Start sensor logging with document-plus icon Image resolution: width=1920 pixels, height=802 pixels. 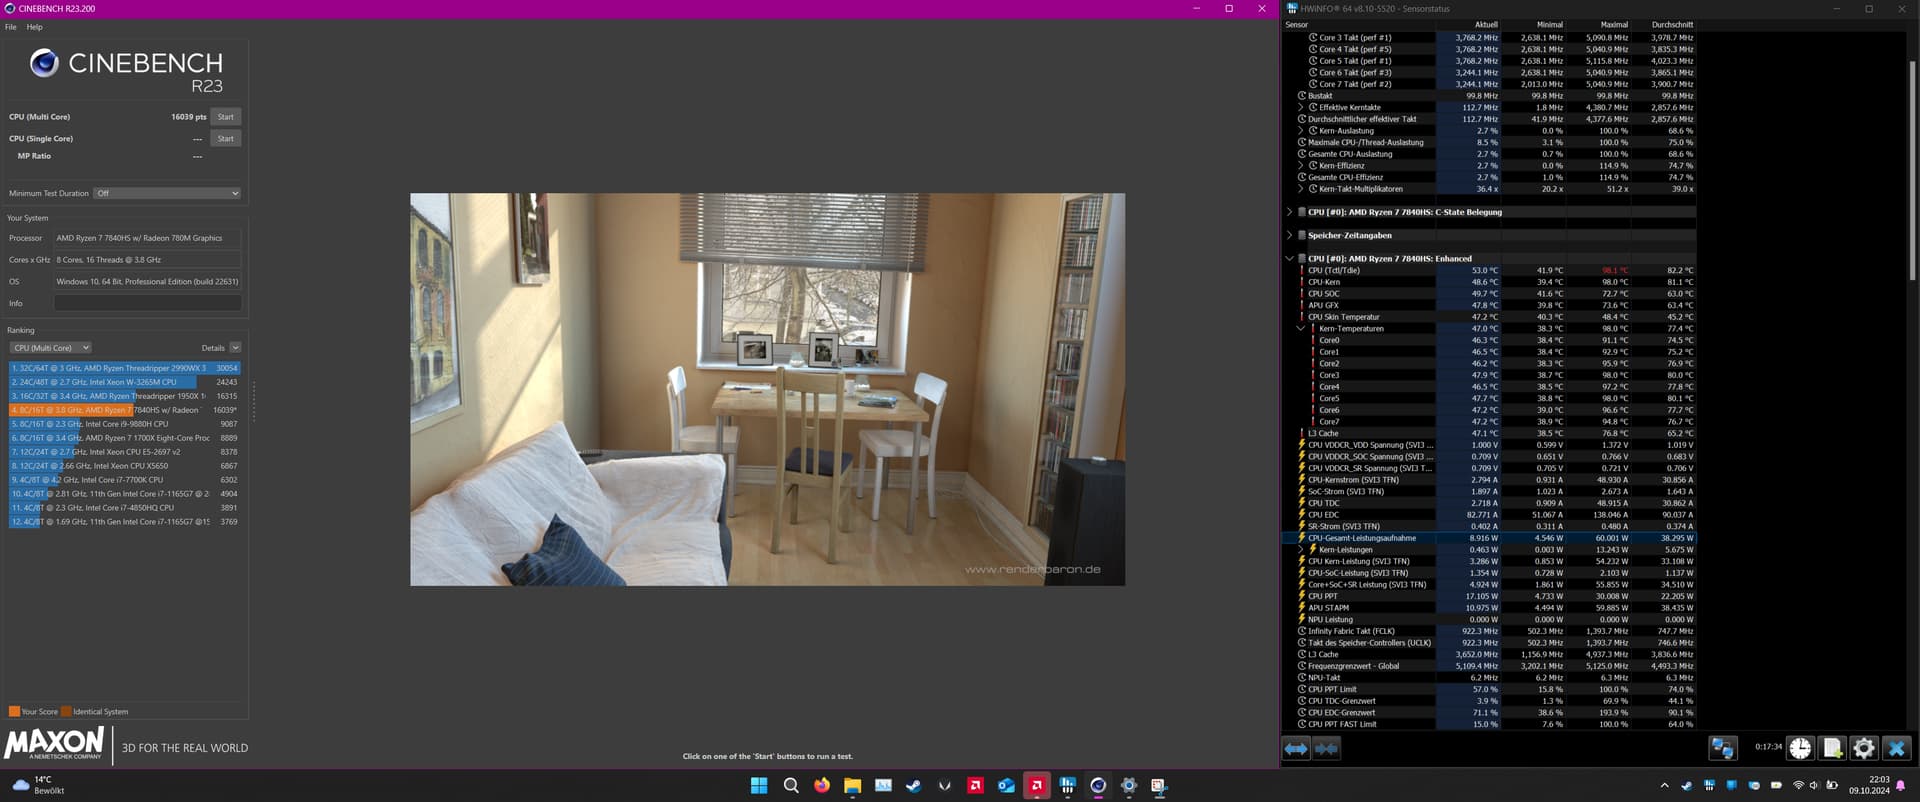[1832, 748]
